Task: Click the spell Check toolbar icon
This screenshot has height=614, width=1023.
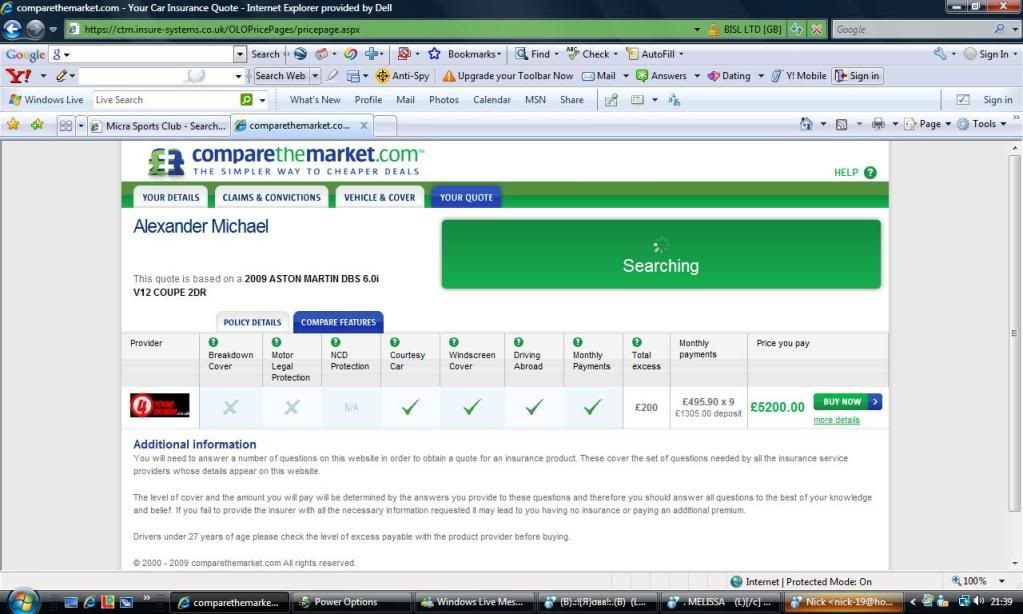Action: point(573,54)
